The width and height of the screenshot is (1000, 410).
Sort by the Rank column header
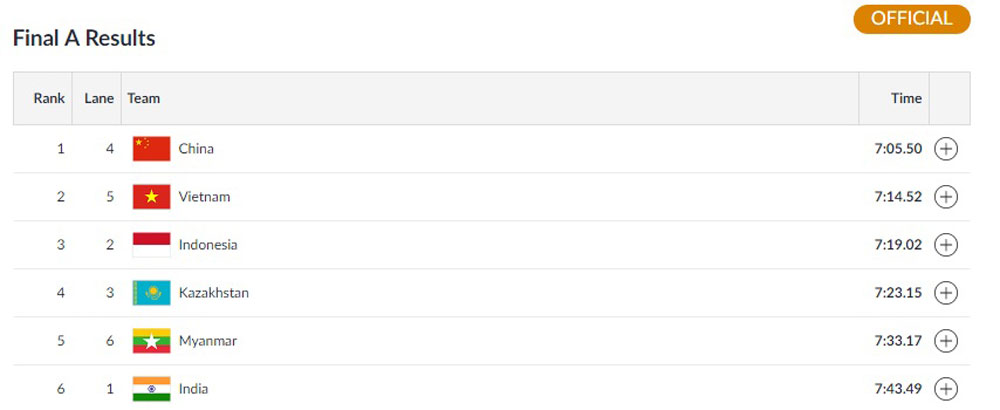click(x=49, y=98)
